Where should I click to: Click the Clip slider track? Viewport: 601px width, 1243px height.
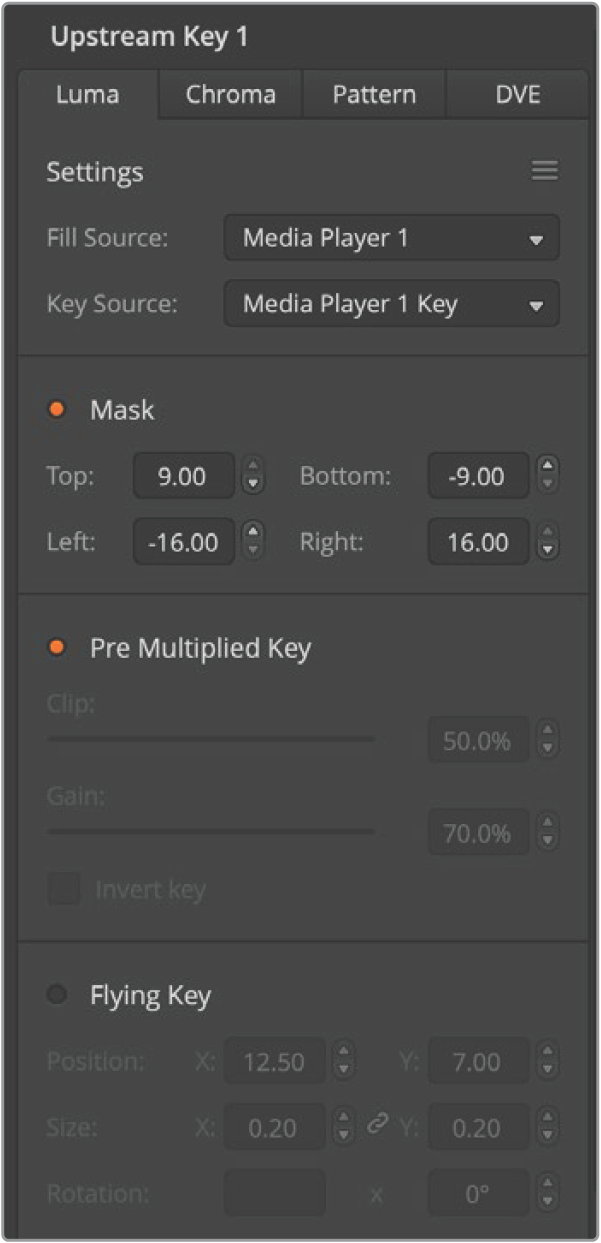tap(211, 739)
